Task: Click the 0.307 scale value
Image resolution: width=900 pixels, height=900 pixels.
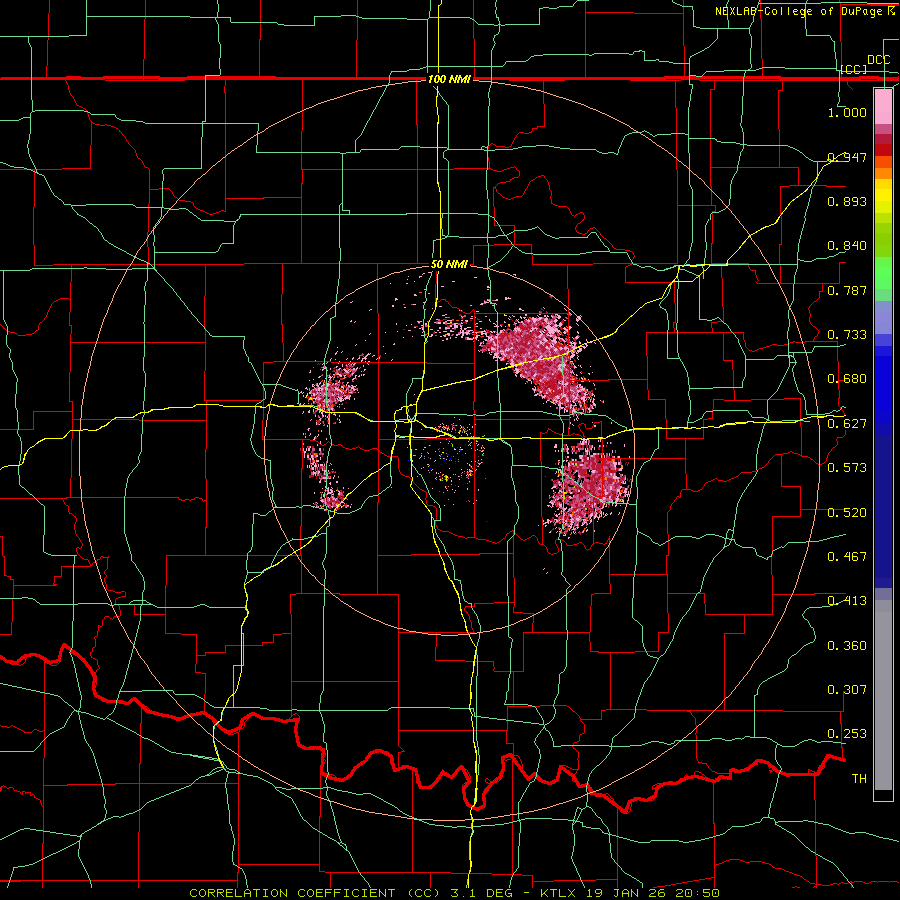Action: [847, 690]
